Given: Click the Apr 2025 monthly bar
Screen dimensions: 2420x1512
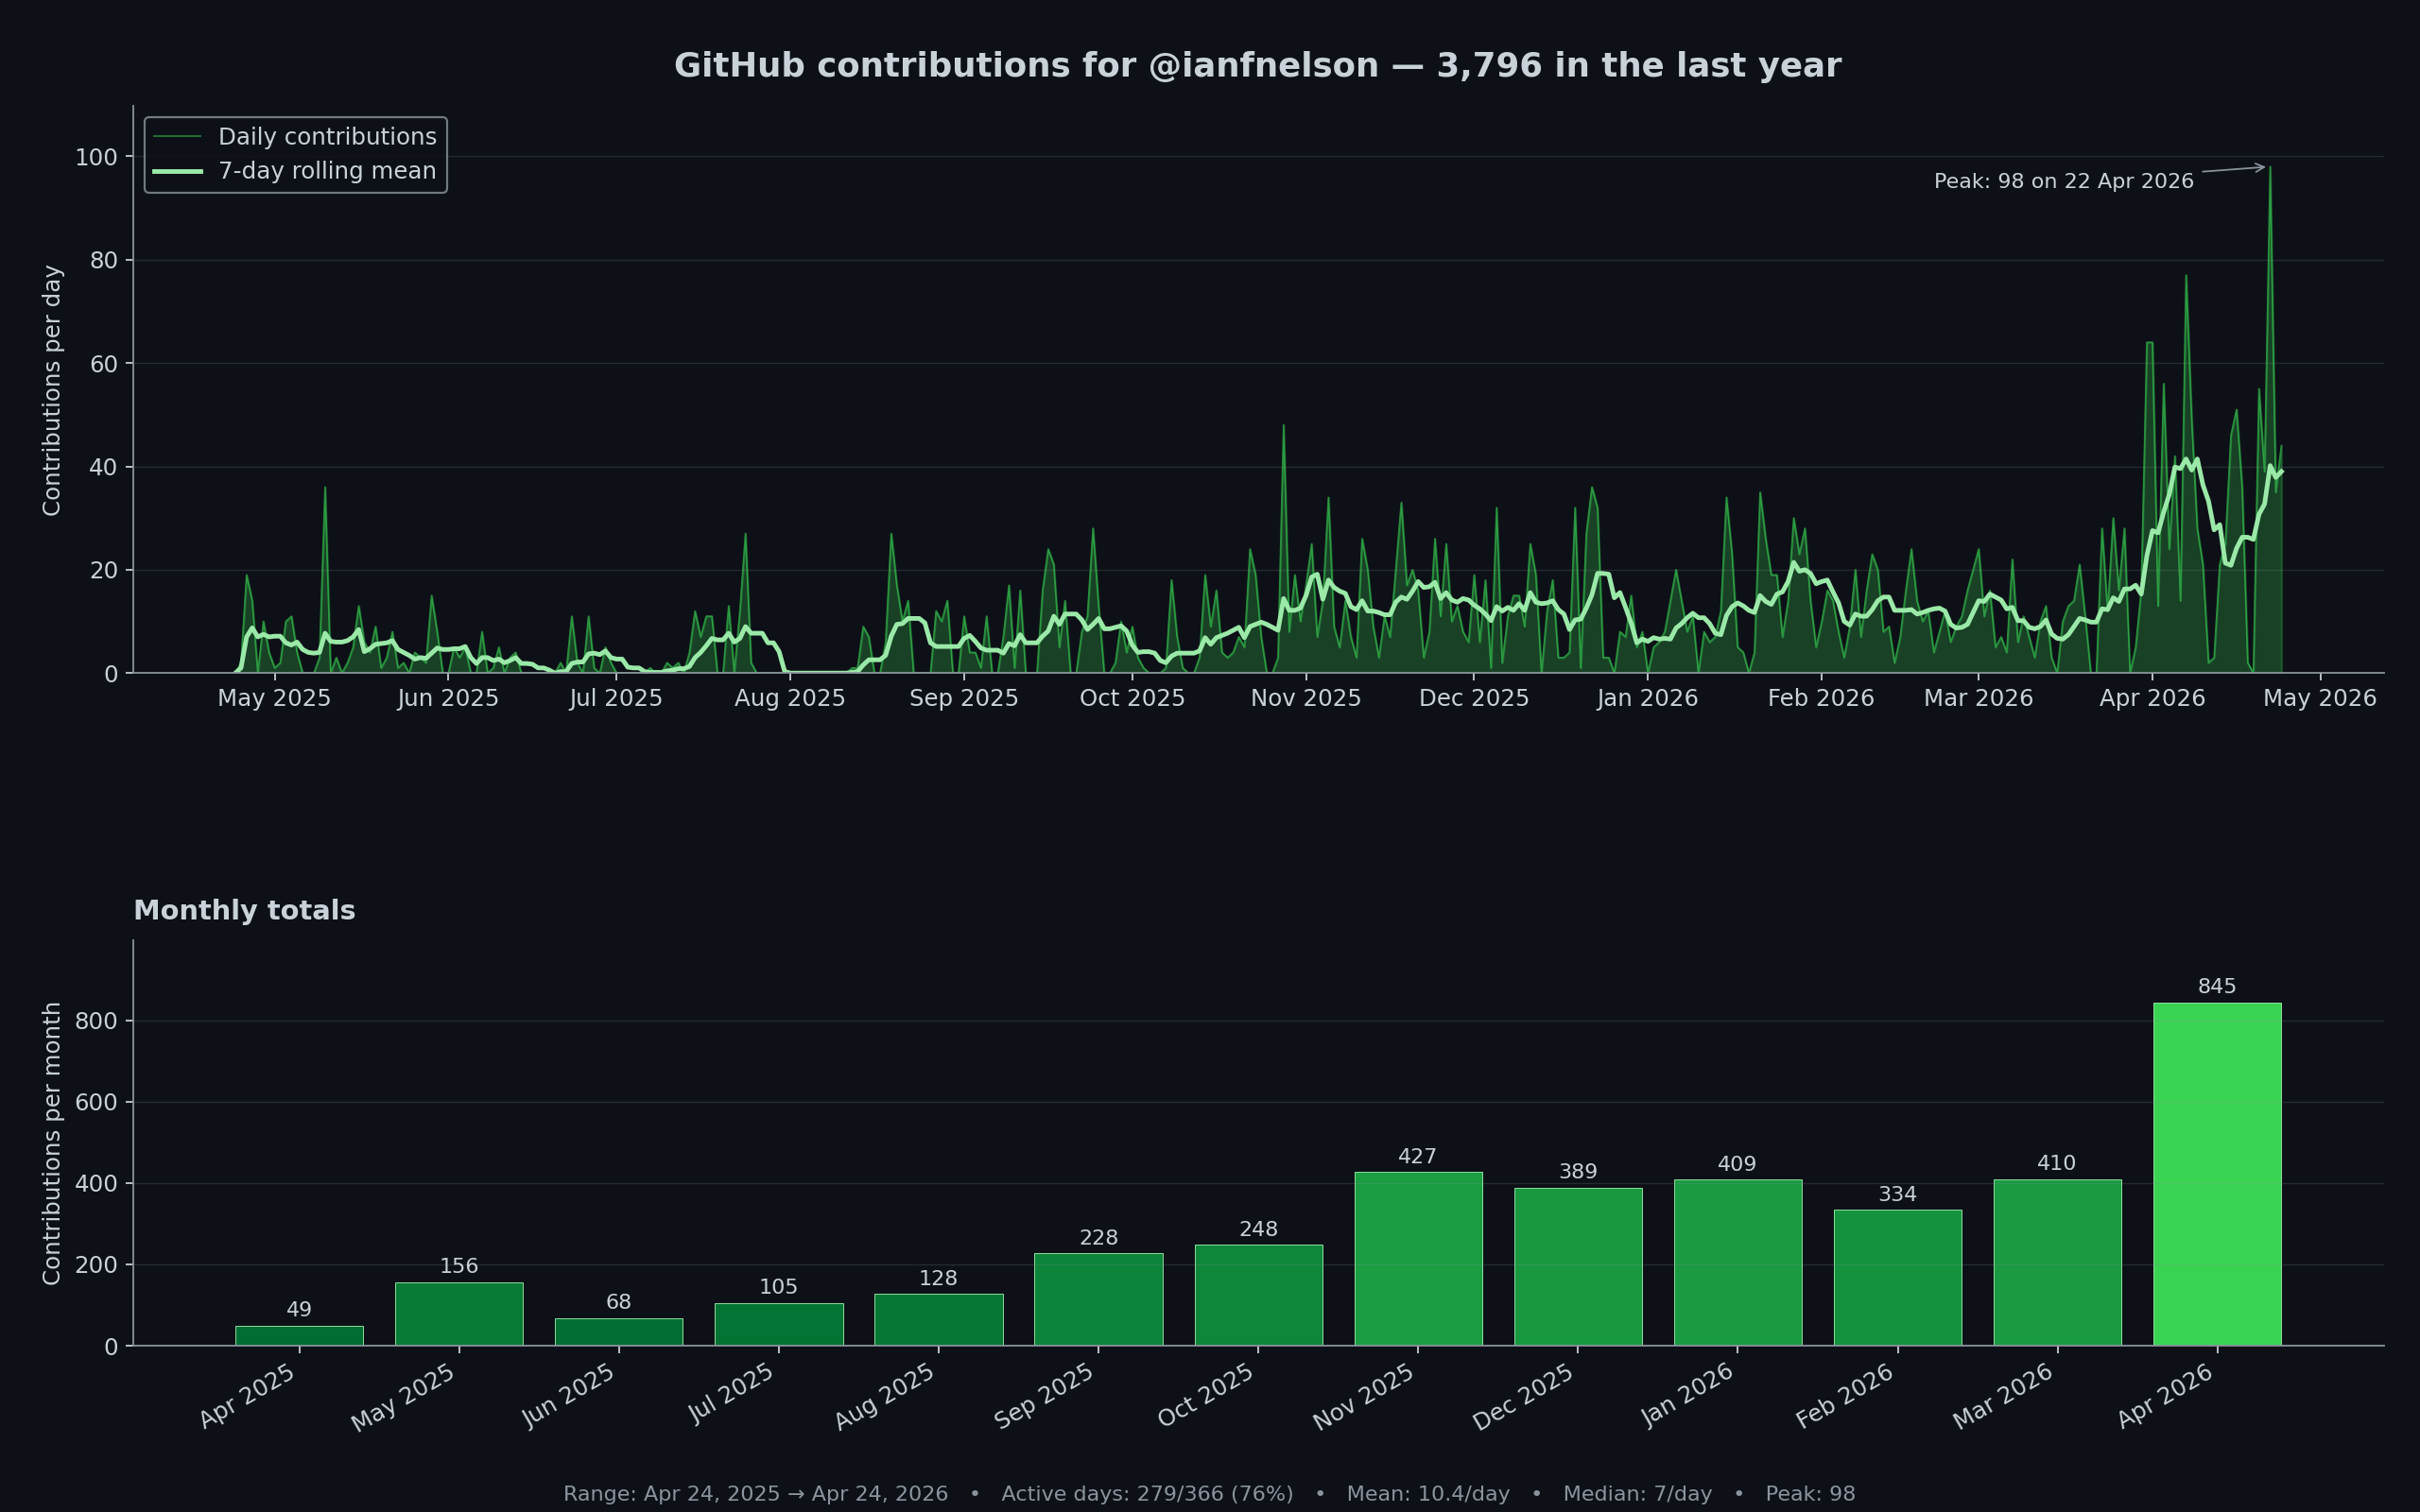Looking at the screenshot, I should point(299,1336).
